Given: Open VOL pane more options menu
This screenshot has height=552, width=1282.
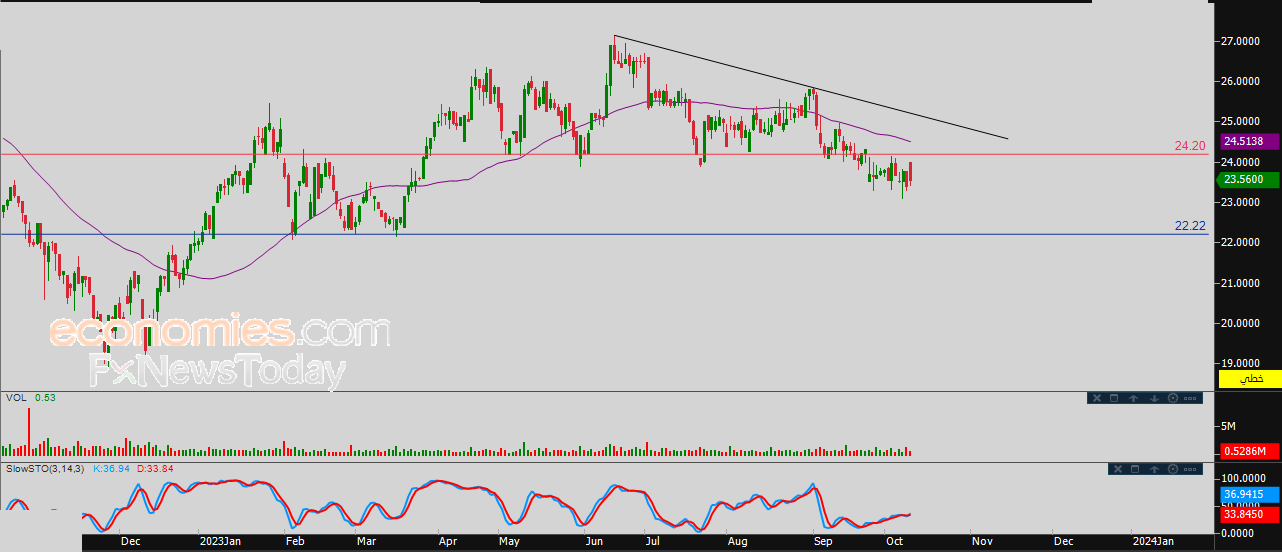Looking at the screenshot, I should [x=1190, y=398].
